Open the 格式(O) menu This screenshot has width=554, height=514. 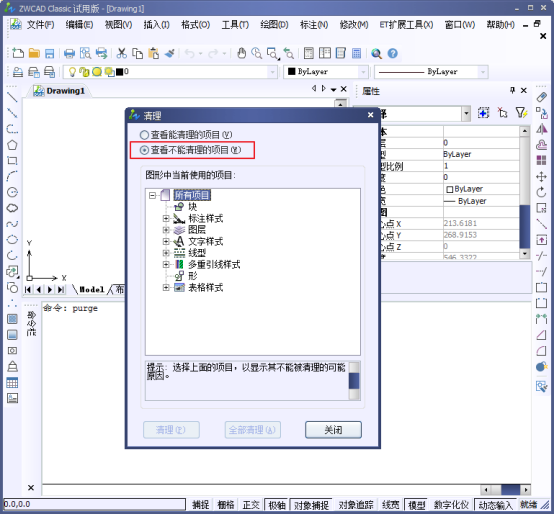pyautogui.click(x=195, y=25)
